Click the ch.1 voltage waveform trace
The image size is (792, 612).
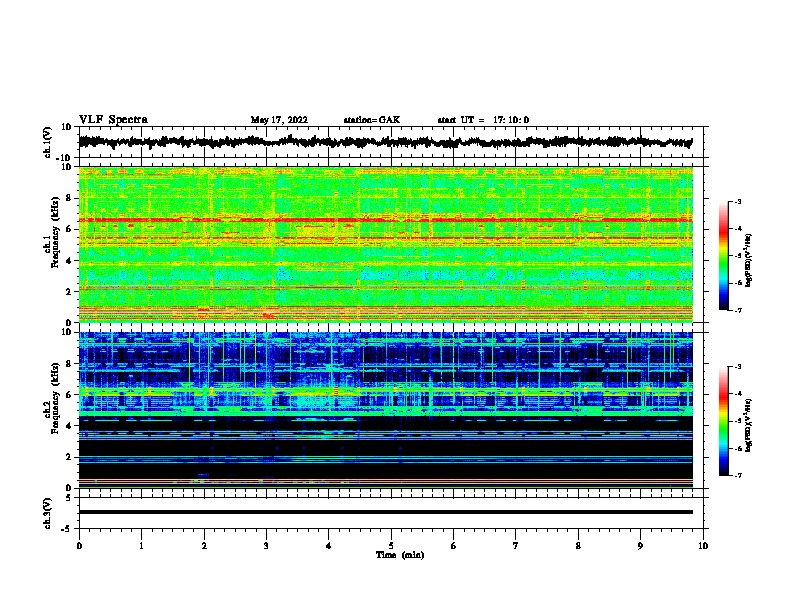click(x=385, y=142)
